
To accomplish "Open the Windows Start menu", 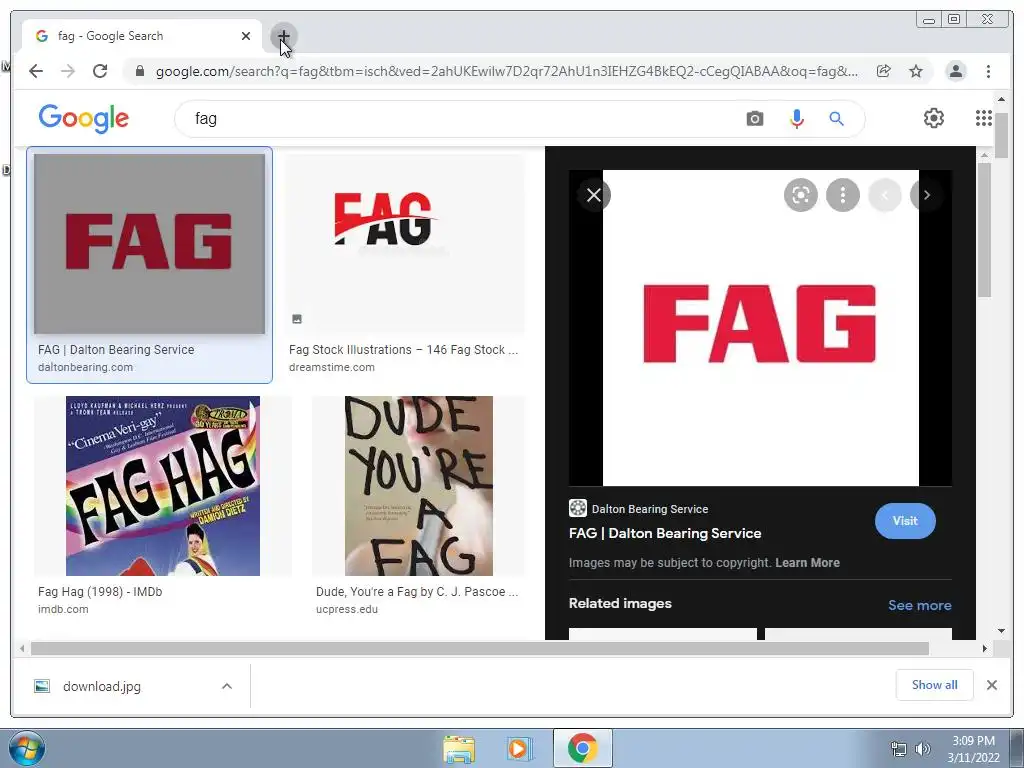I will click(27, 748).
